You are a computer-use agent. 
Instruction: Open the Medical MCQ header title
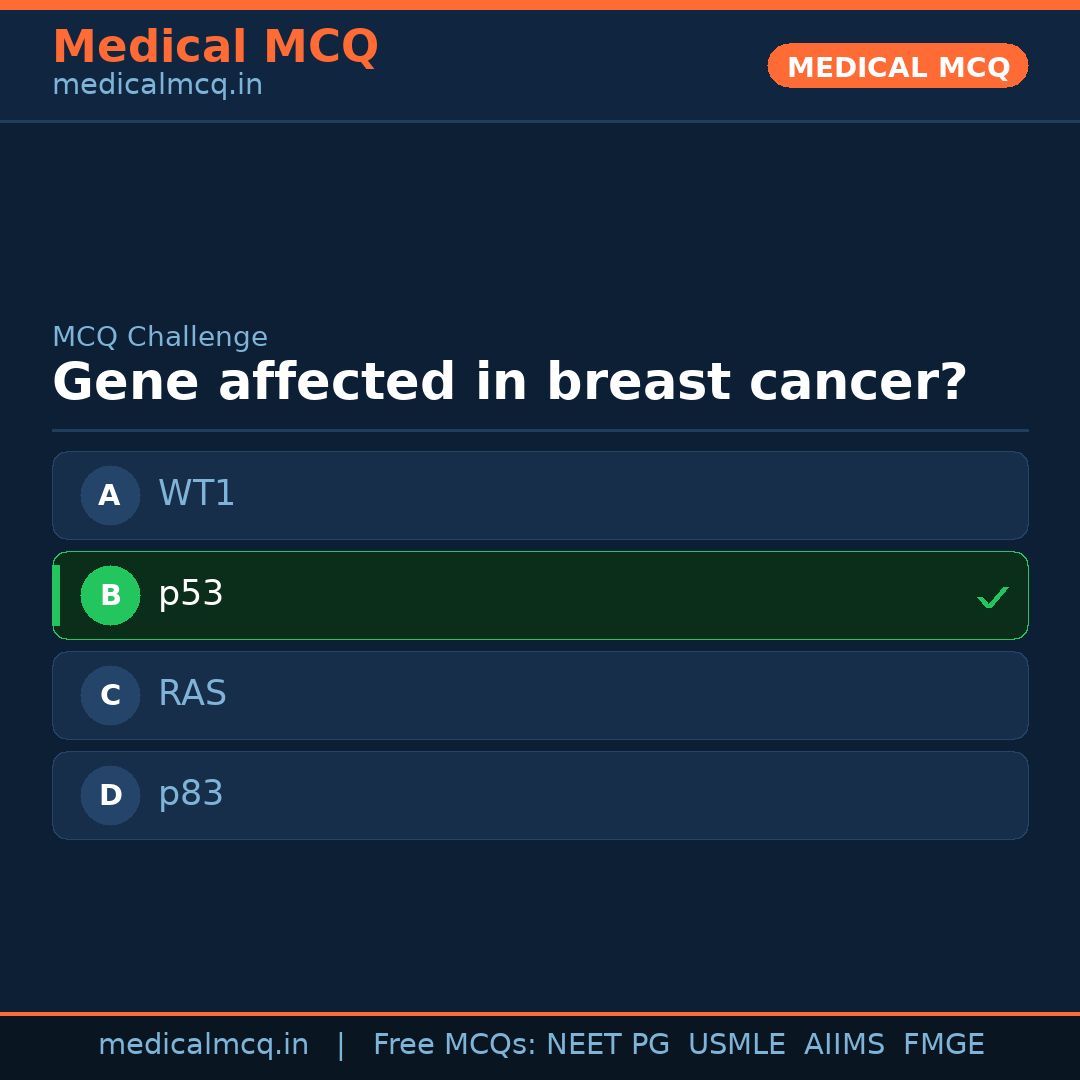215,47
